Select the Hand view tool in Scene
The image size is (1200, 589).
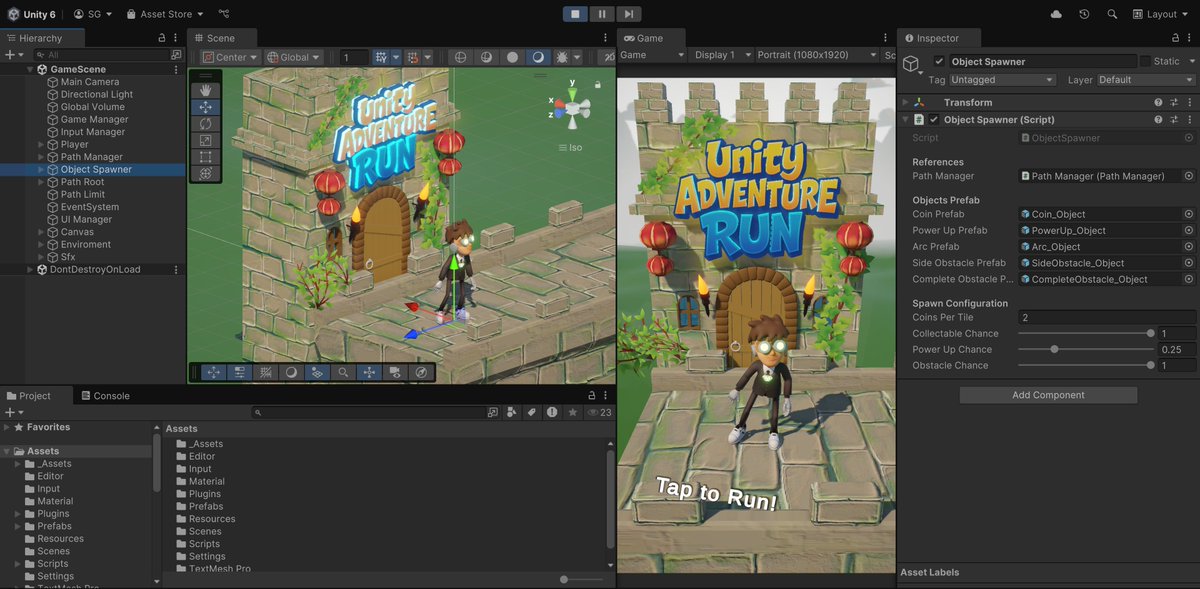click(x=205, y=90)
